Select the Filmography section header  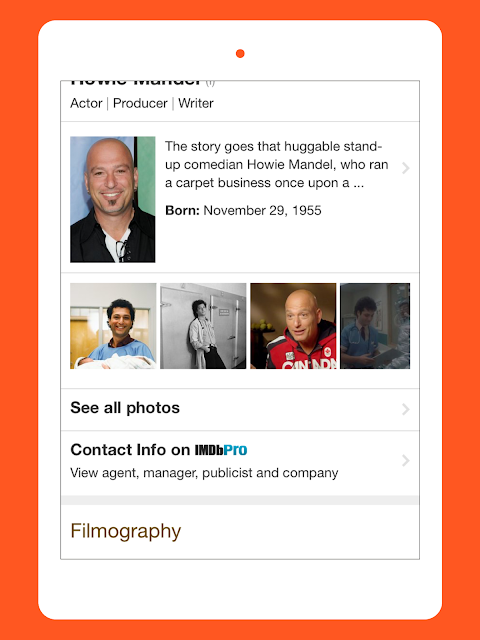pyautogui.click(x=126, y=531)
